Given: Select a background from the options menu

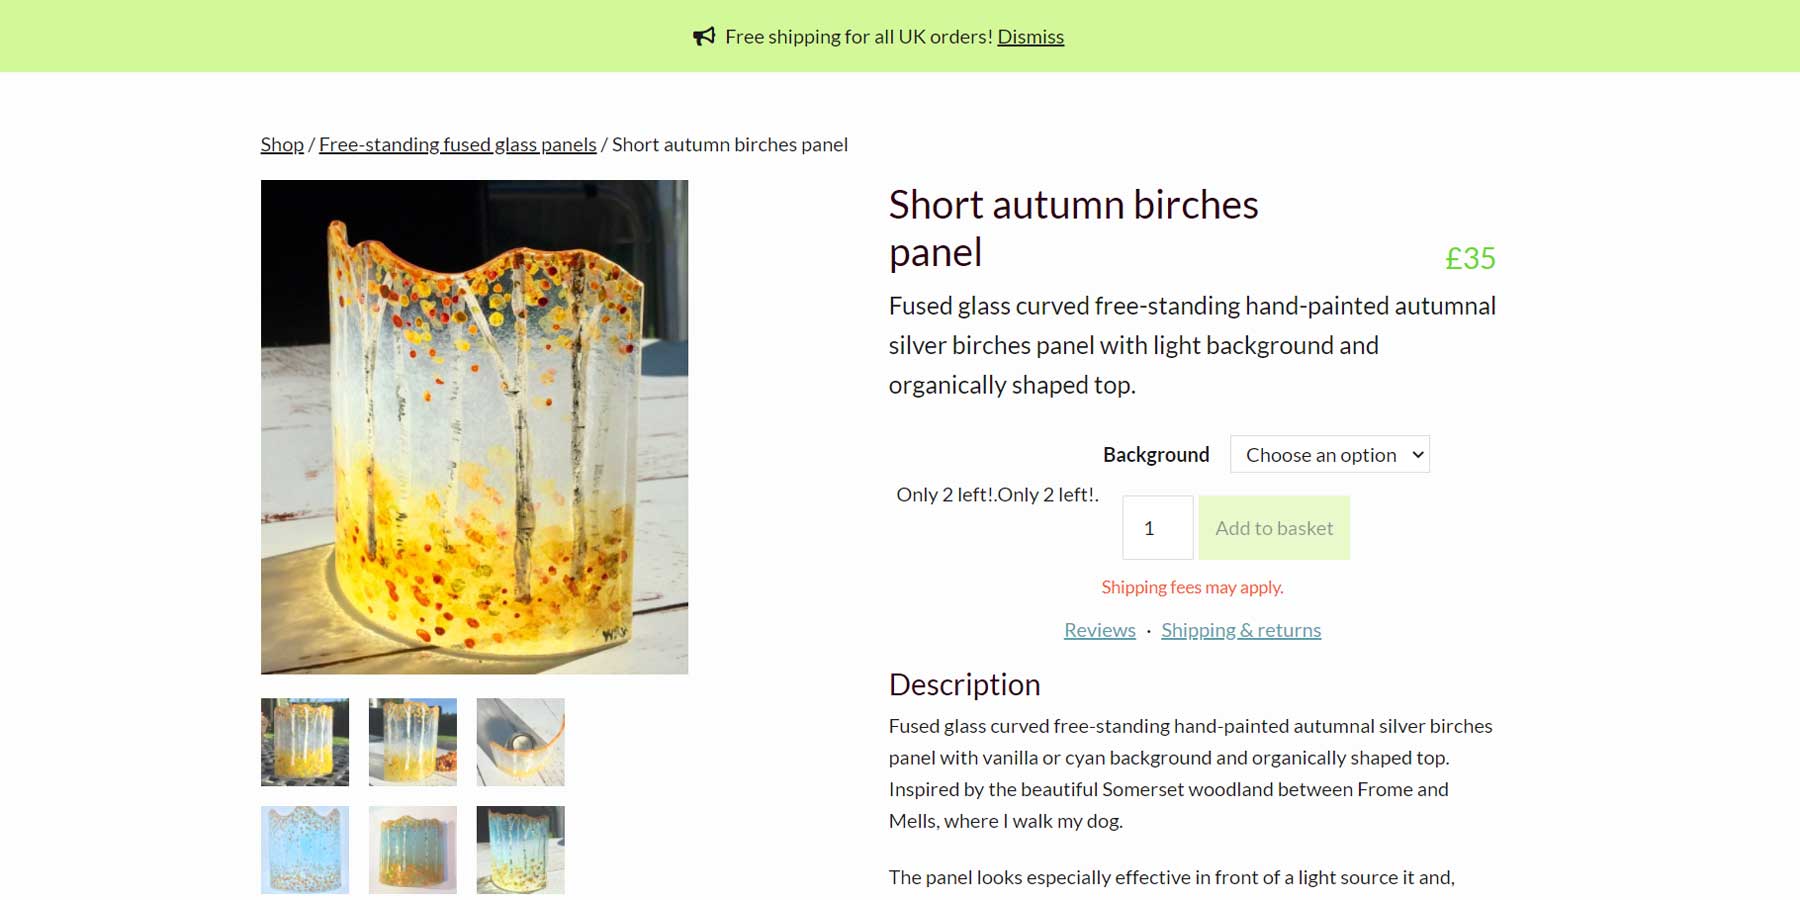Looking at the screenshot, I should [1329, 454].
